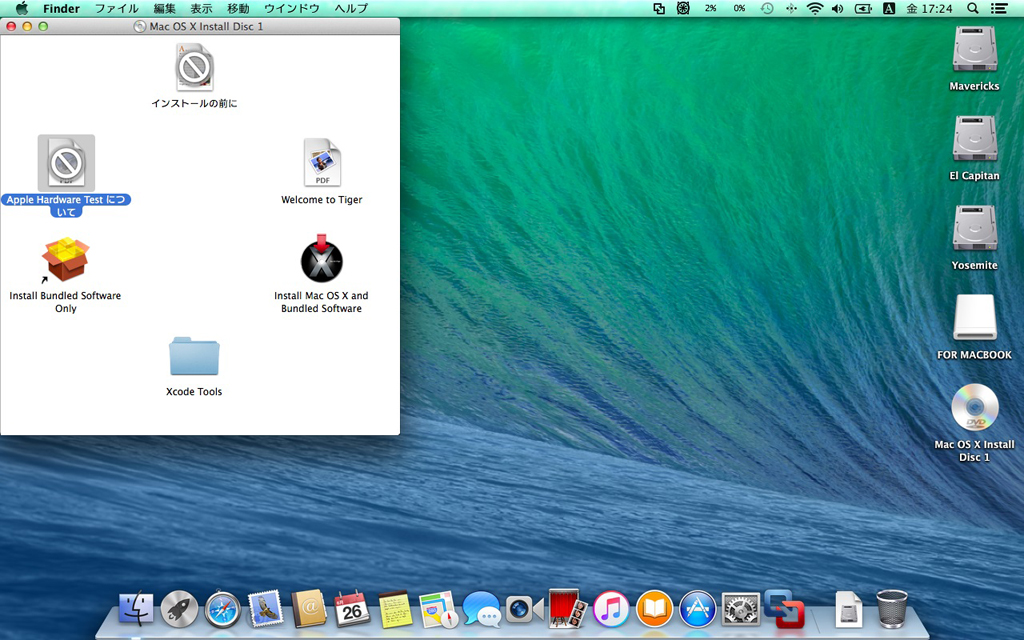The height and width of the screenshot is (640, 1024).
Task: Open Mail app in the Dock
Action: tap(266, 609)
